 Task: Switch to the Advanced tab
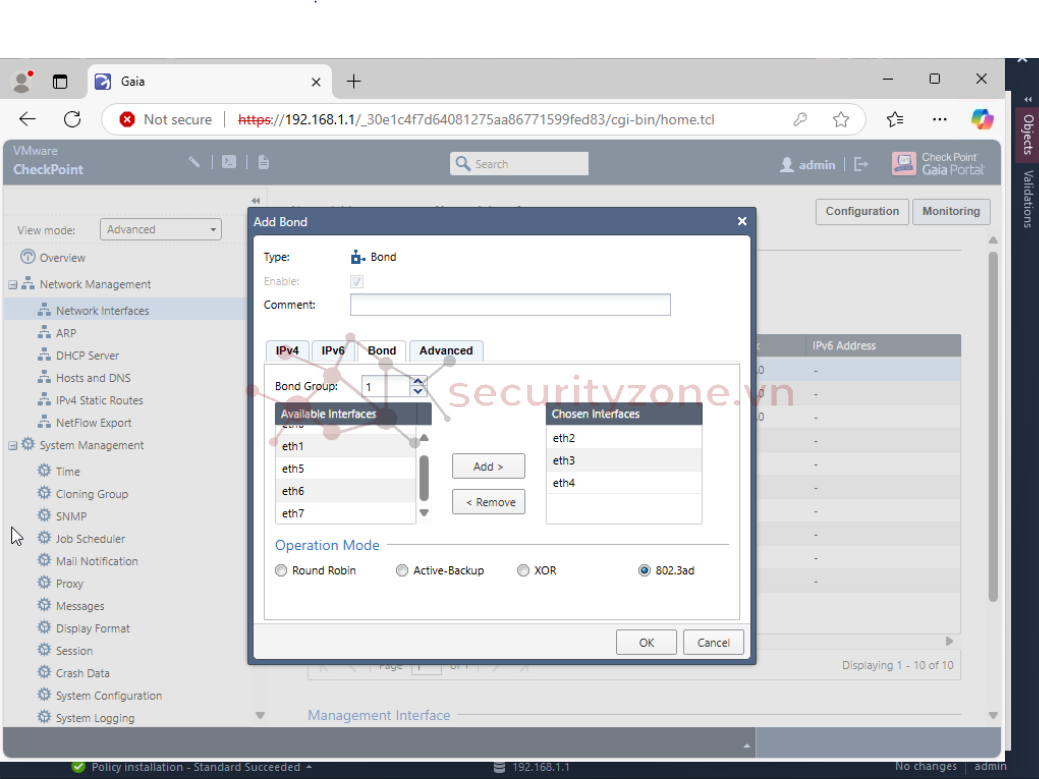pyautogui.click(x=446, y=350)
